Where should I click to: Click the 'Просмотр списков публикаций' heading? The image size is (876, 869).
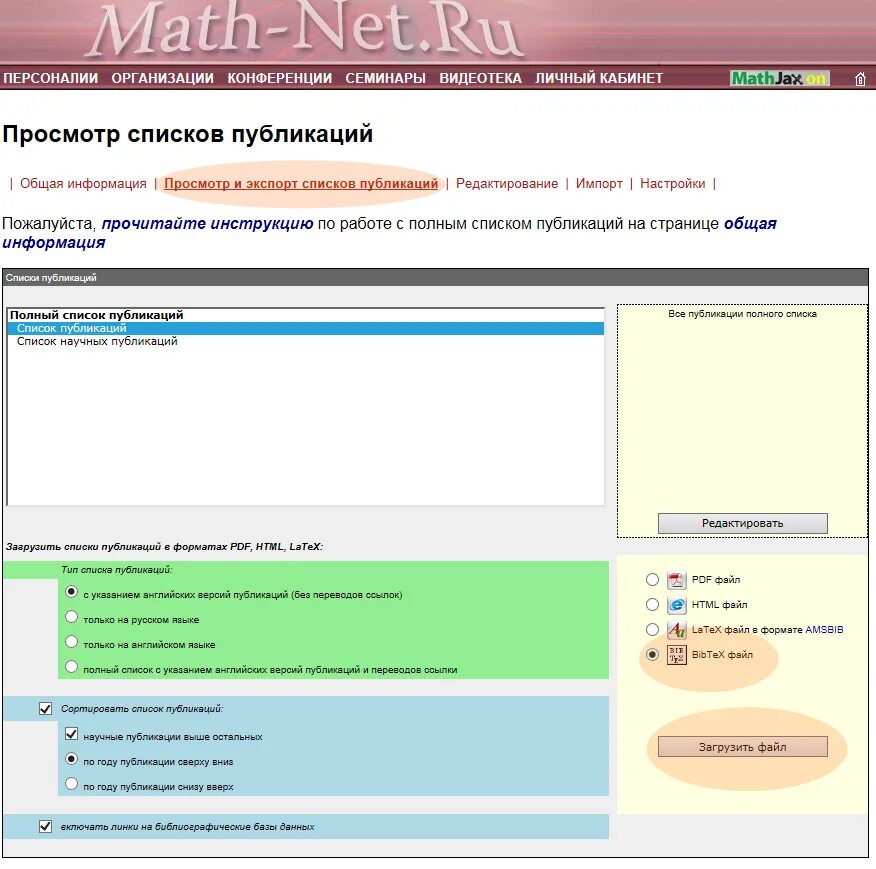[188, 134]
